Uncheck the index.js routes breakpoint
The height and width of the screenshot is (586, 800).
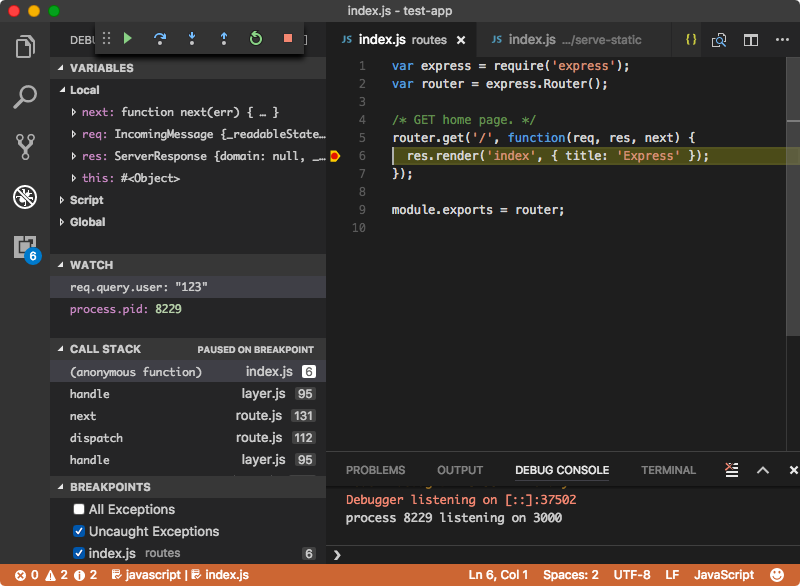79,553
